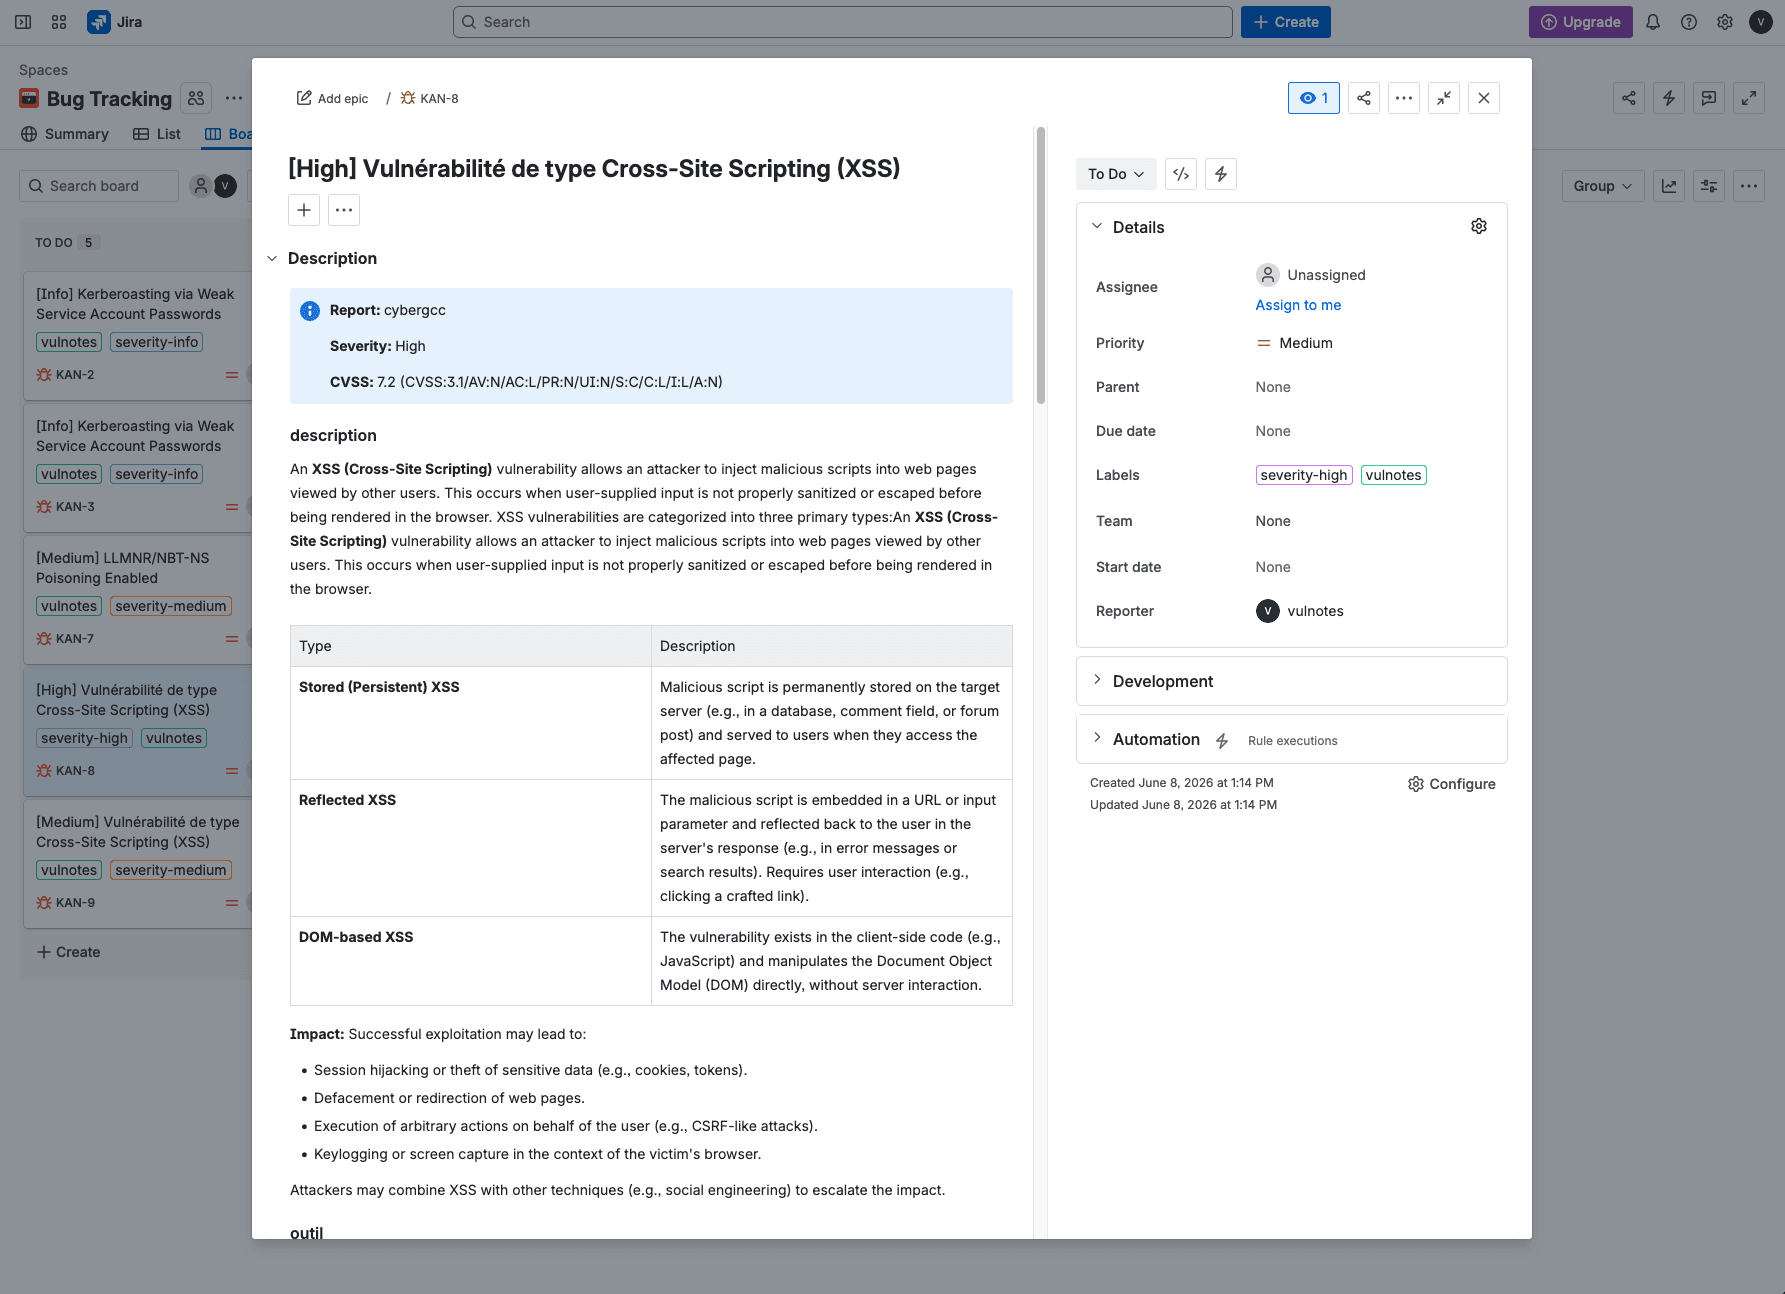Viewport: 1785px width, 1294px height.
Task: Expand the Development panel
Action: click(1097, 680)
